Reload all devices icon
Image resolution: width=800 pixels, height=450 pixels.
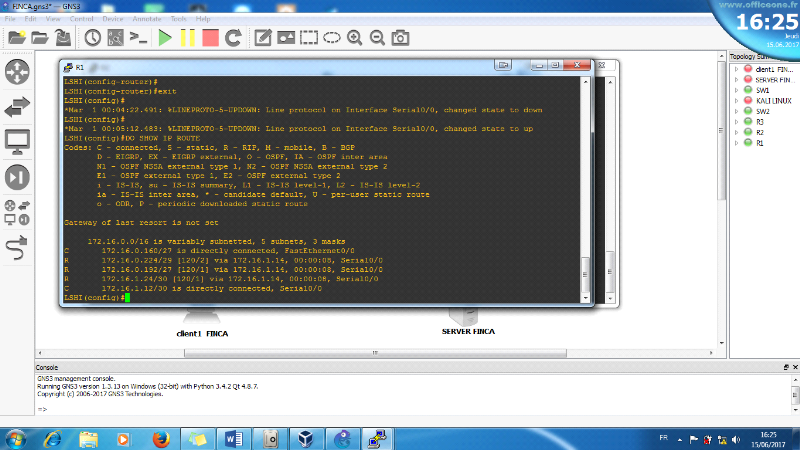(233, 38)
